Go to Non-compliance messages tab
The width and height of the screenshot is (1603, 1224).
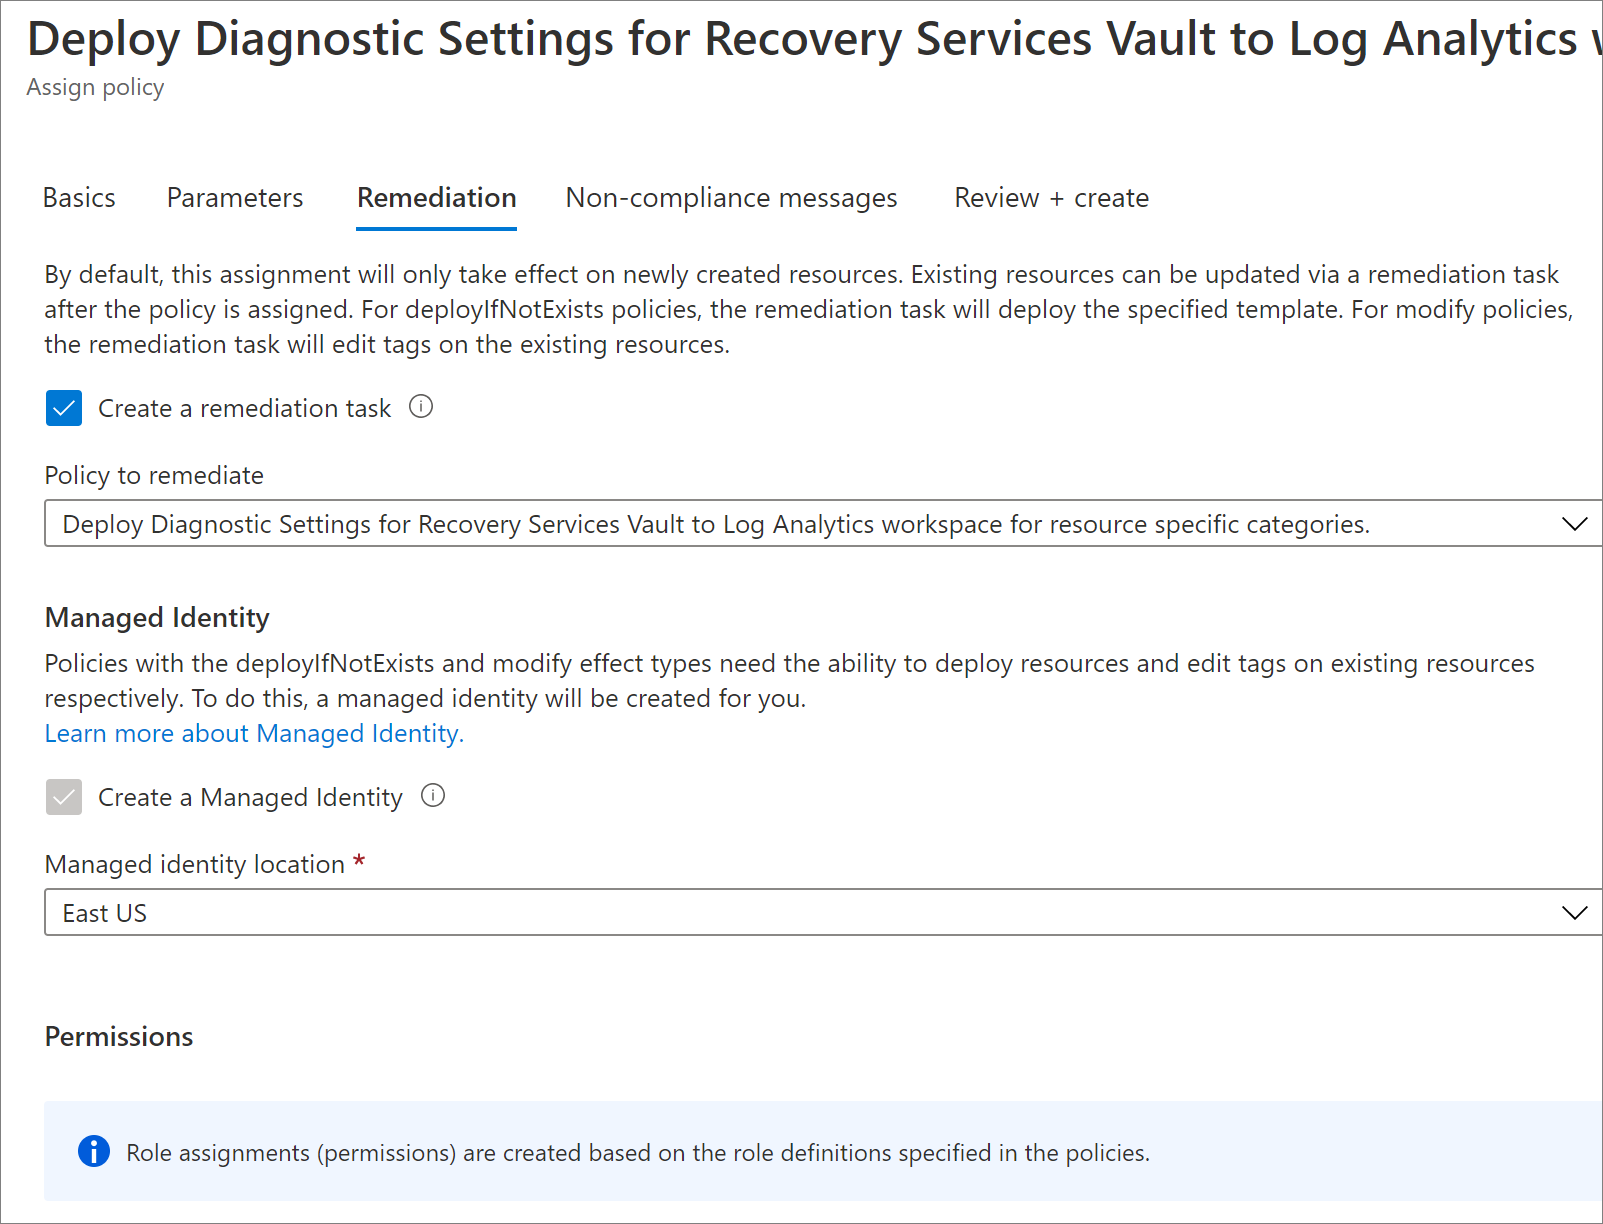click(731, 198)
